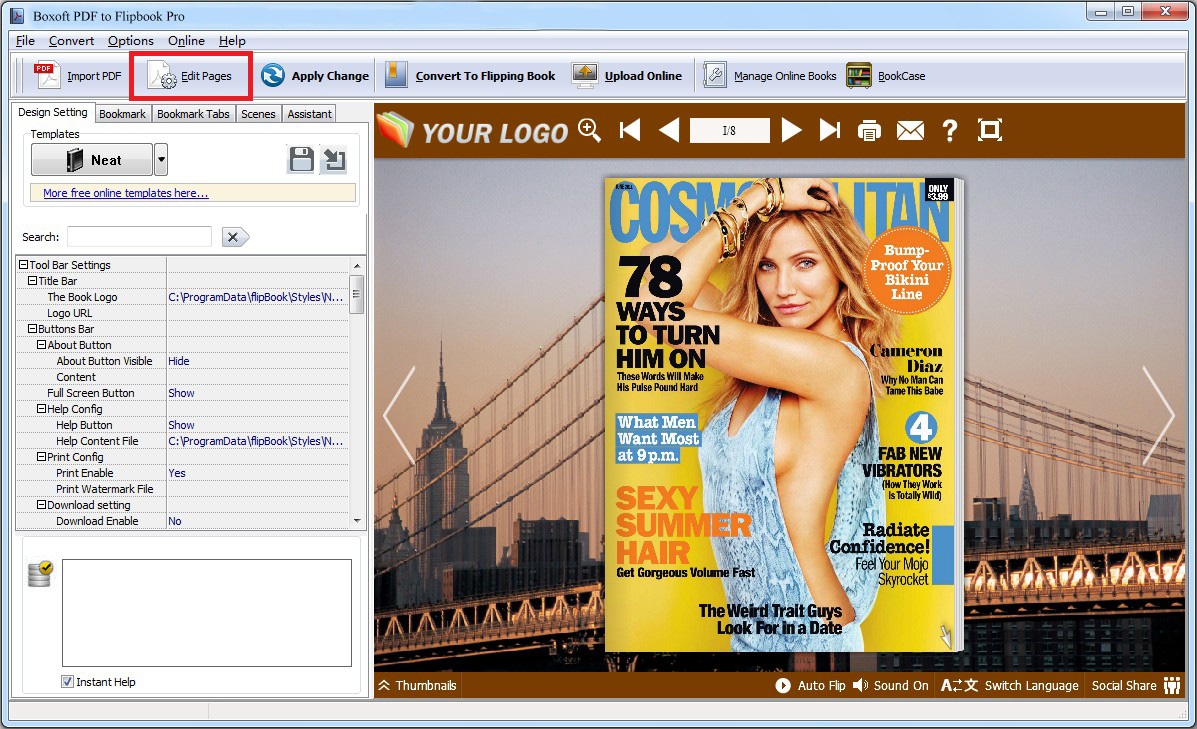Screen dimensions: 1197x729
Task: Clear the search with the X icon
Action: pyautogui.click(x=234, y=237)
